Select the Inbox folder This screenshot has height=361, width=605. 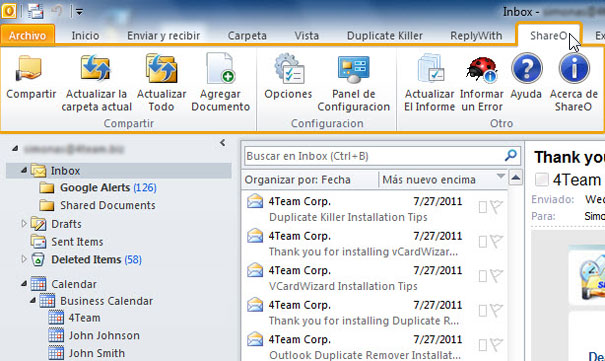click(x=119, y=170)
